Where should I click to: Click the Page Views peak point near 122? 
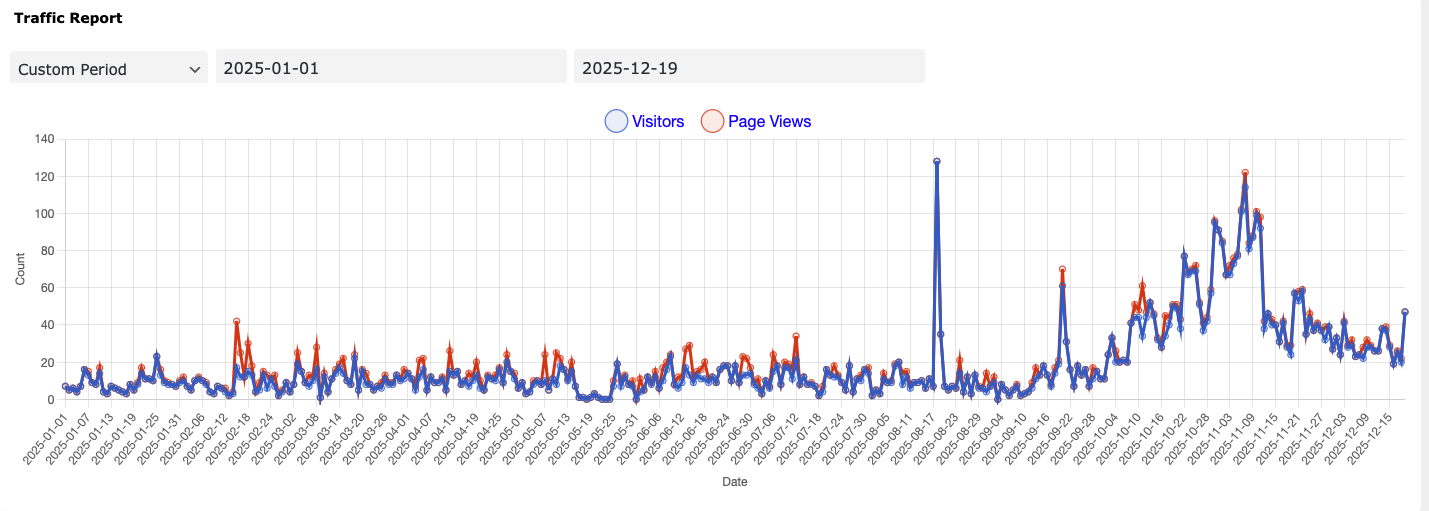click(x=1245, y=173)
